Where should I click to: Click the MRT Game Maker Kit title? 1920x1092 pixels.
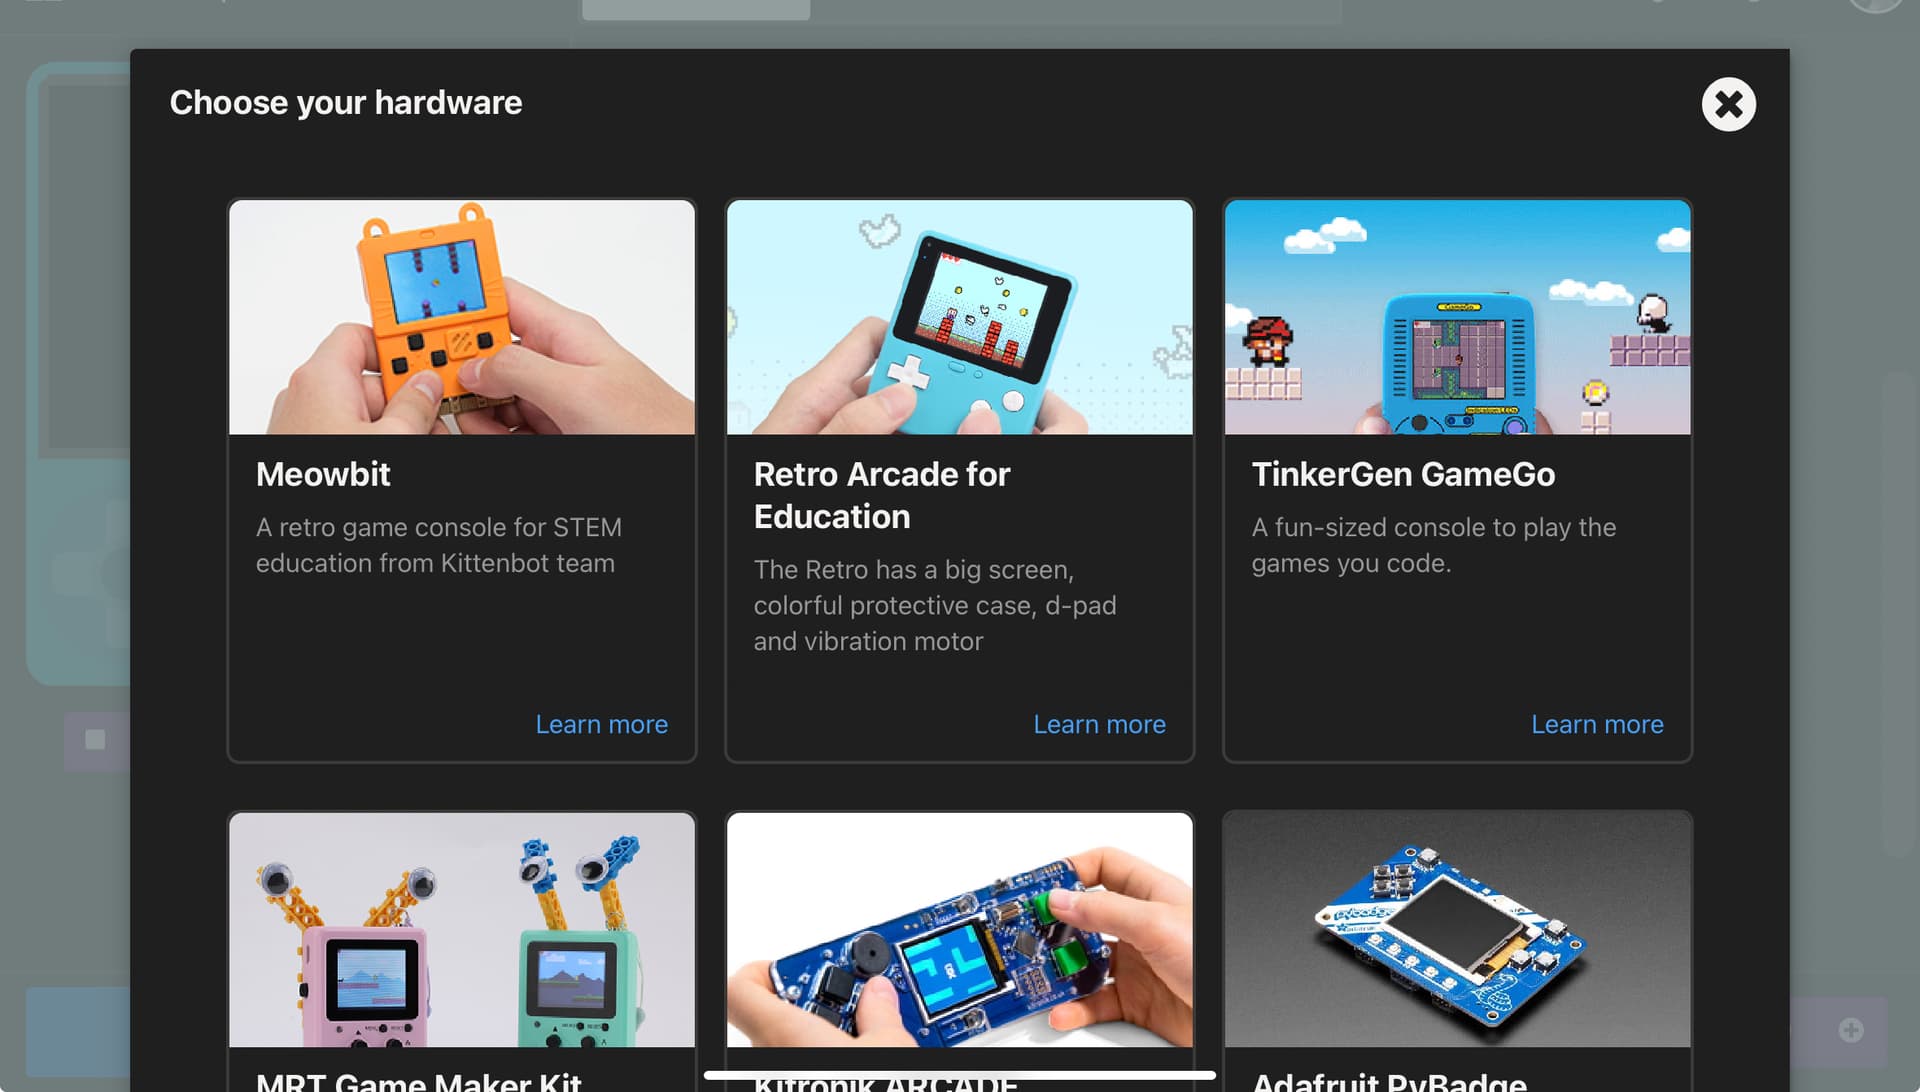418,1081
